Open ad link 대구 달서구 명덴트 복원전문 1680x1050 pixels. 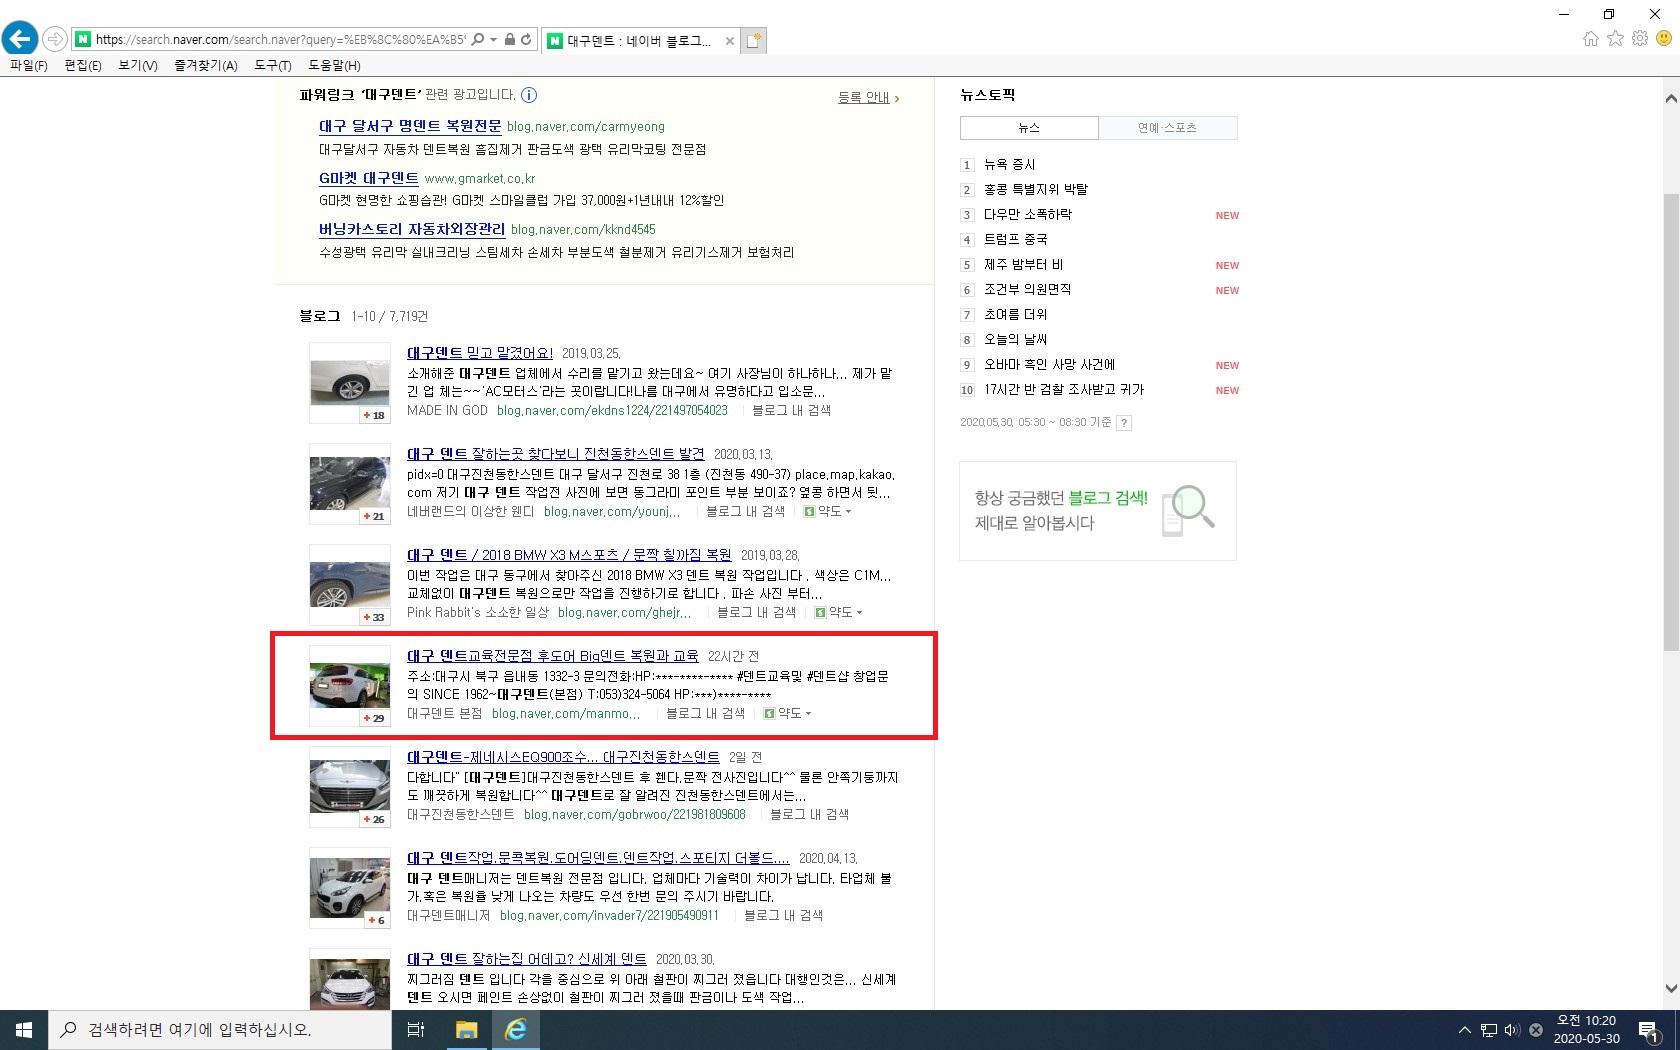410,126
